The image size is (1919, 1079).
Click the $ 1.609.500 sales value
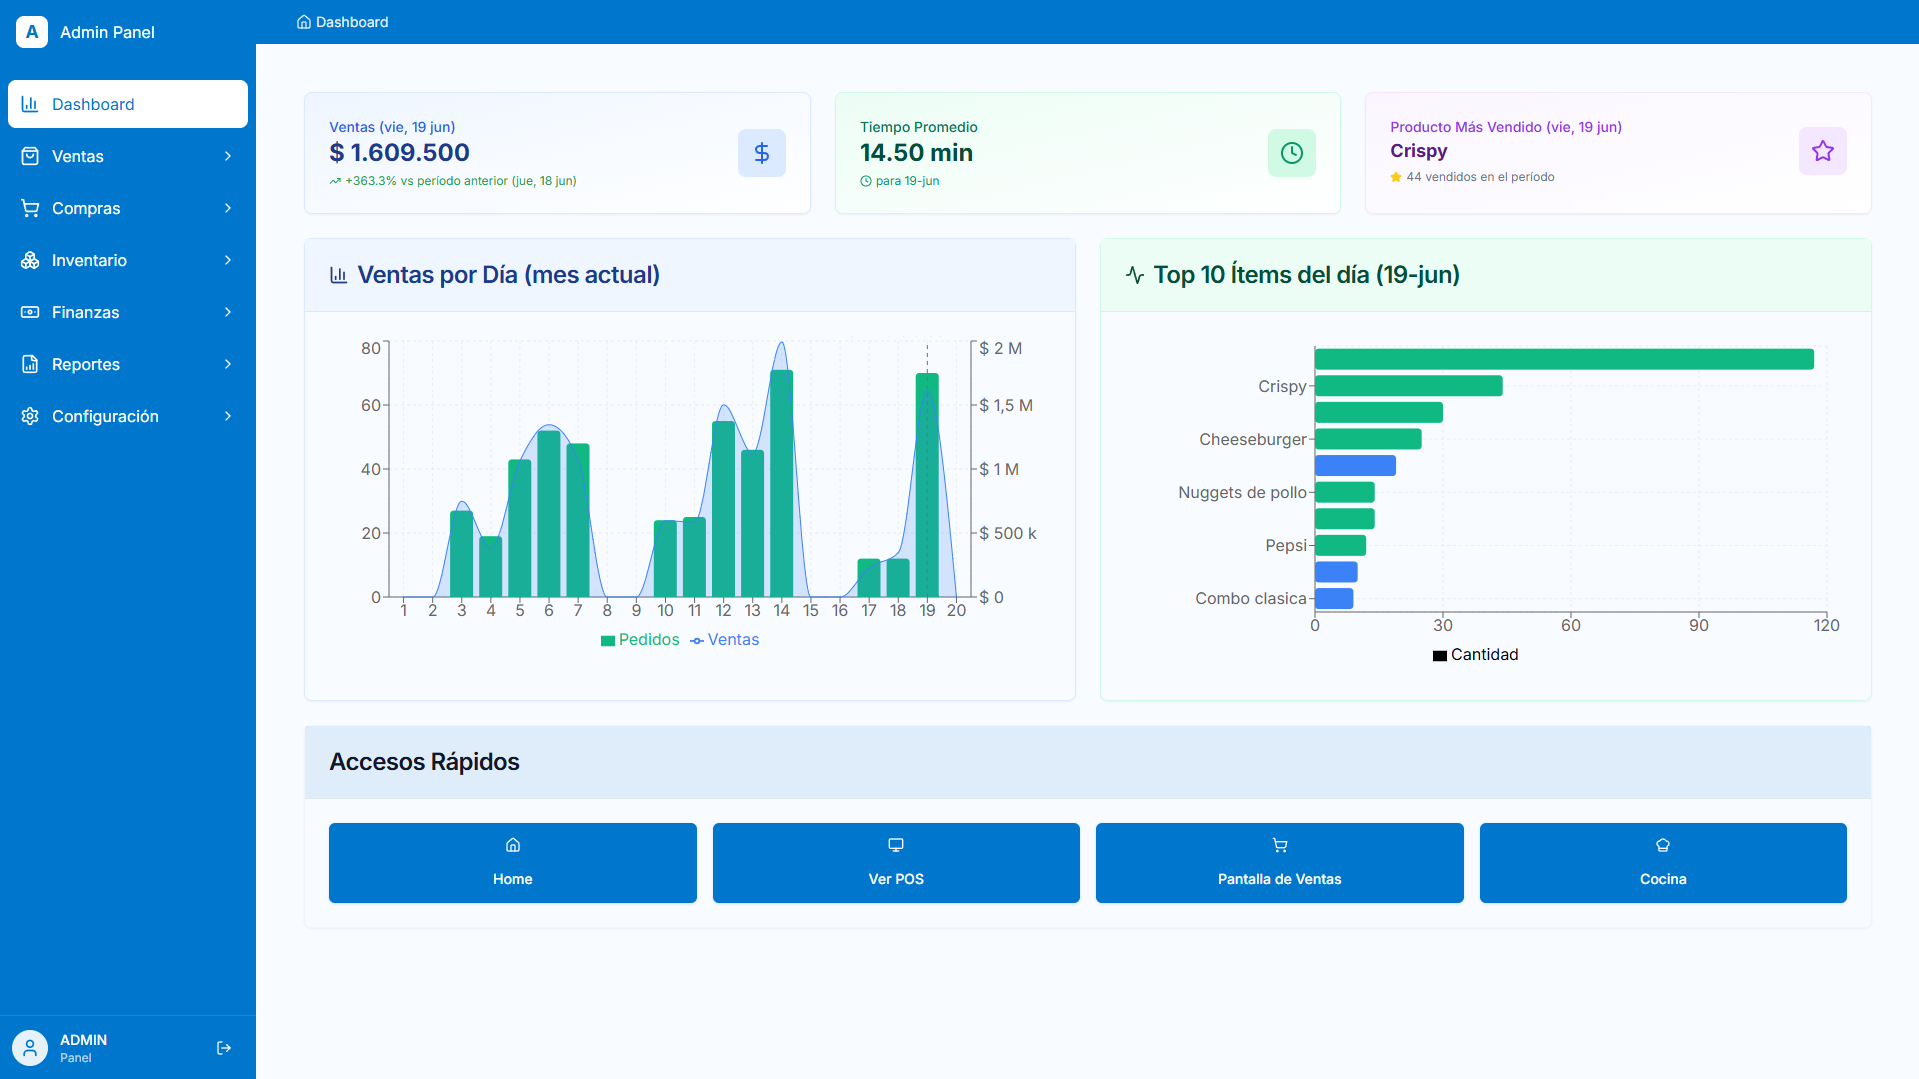click(399, 153)
